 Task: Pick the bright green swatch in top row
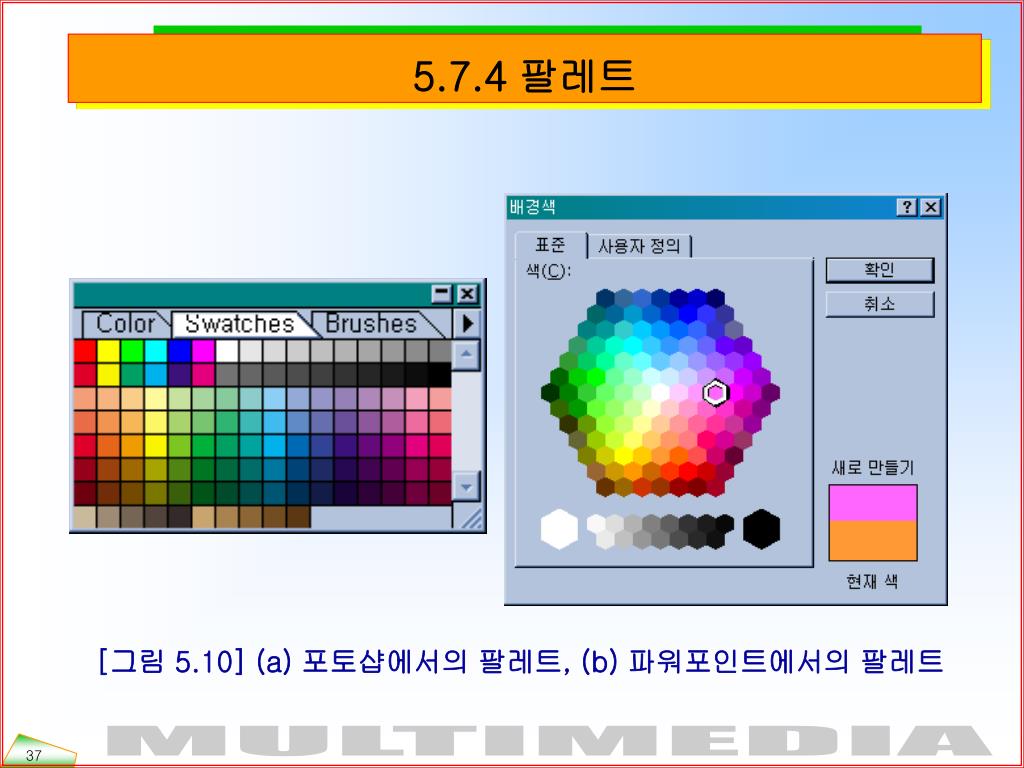132,351
